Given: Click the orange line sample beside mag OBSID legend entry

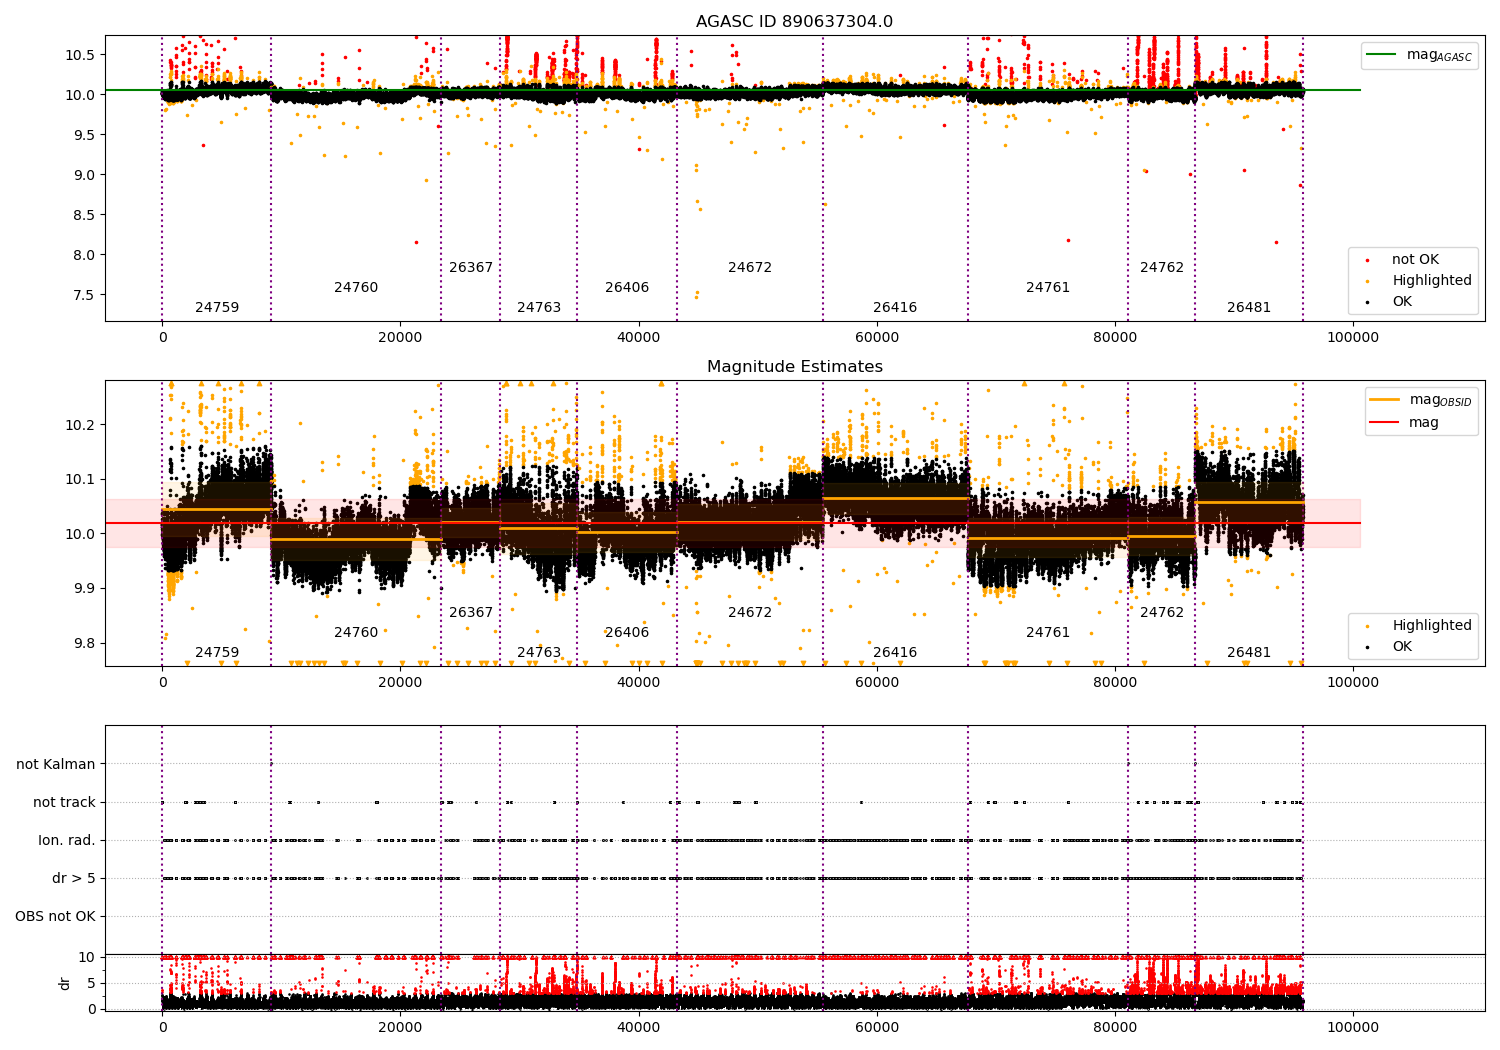Looking at the screenshot, I should (1385, 400).
